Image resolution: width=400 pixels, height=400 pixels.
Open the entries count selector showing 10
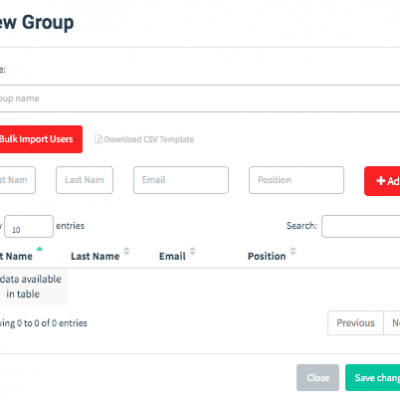29,227
